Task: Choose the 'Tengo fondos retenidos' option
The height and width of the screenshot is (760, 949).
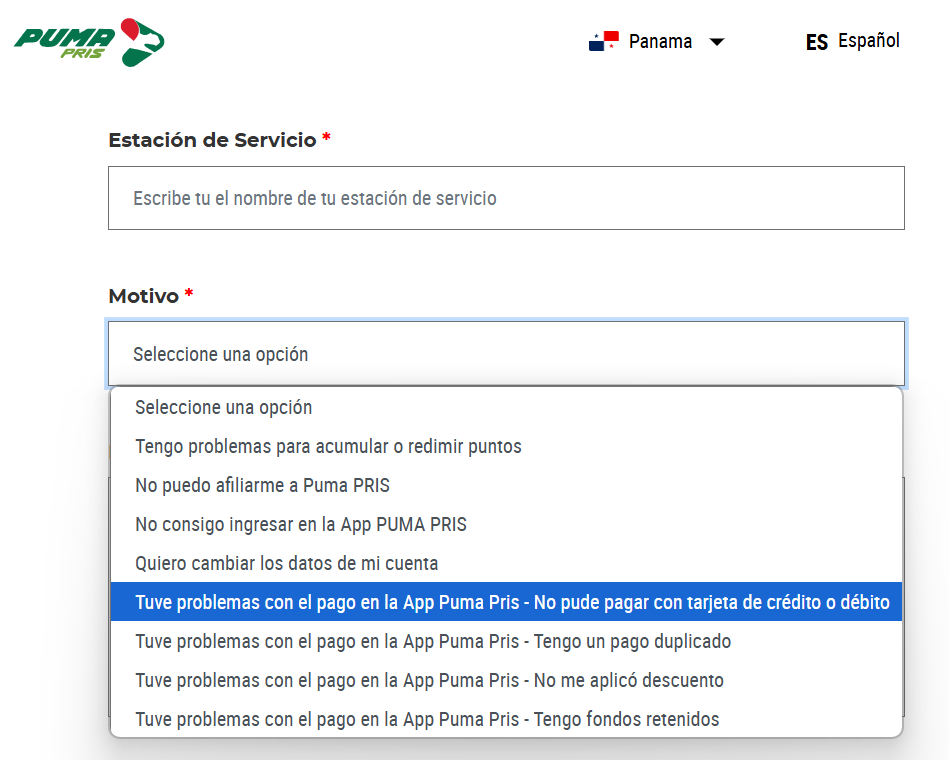Action: click(427, 719)
